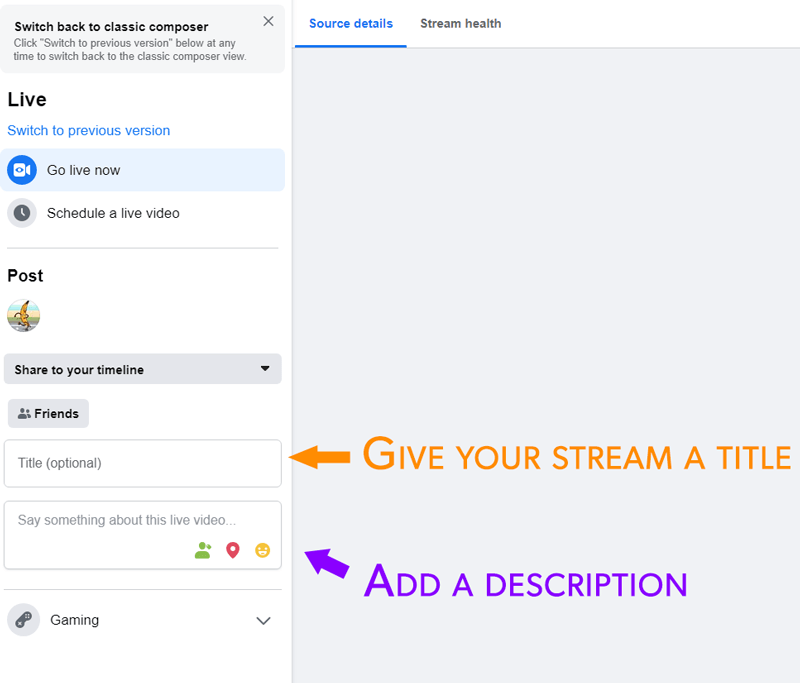Open the Stream health tab
Screen dimensions: 800x683
(460, 24)
